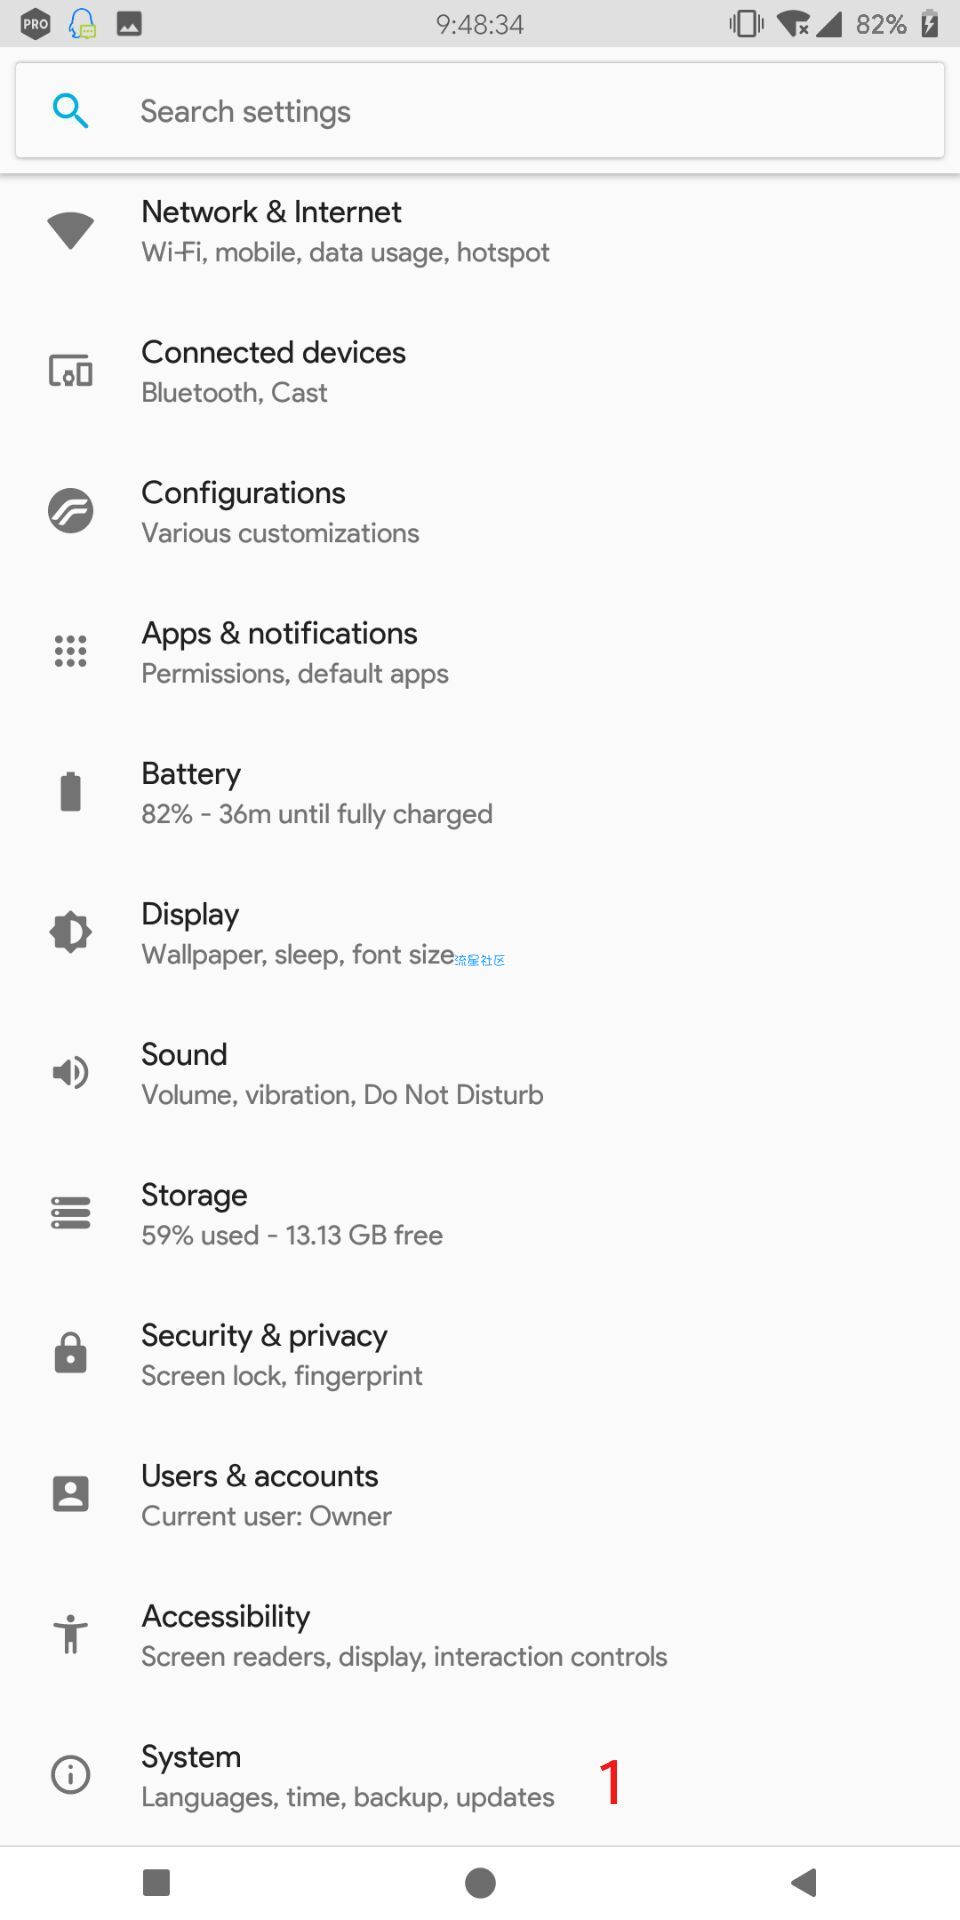Open Network & Internet settings
The height and width of the screenshot is (1920, 960).
click(x=480, y=231)
